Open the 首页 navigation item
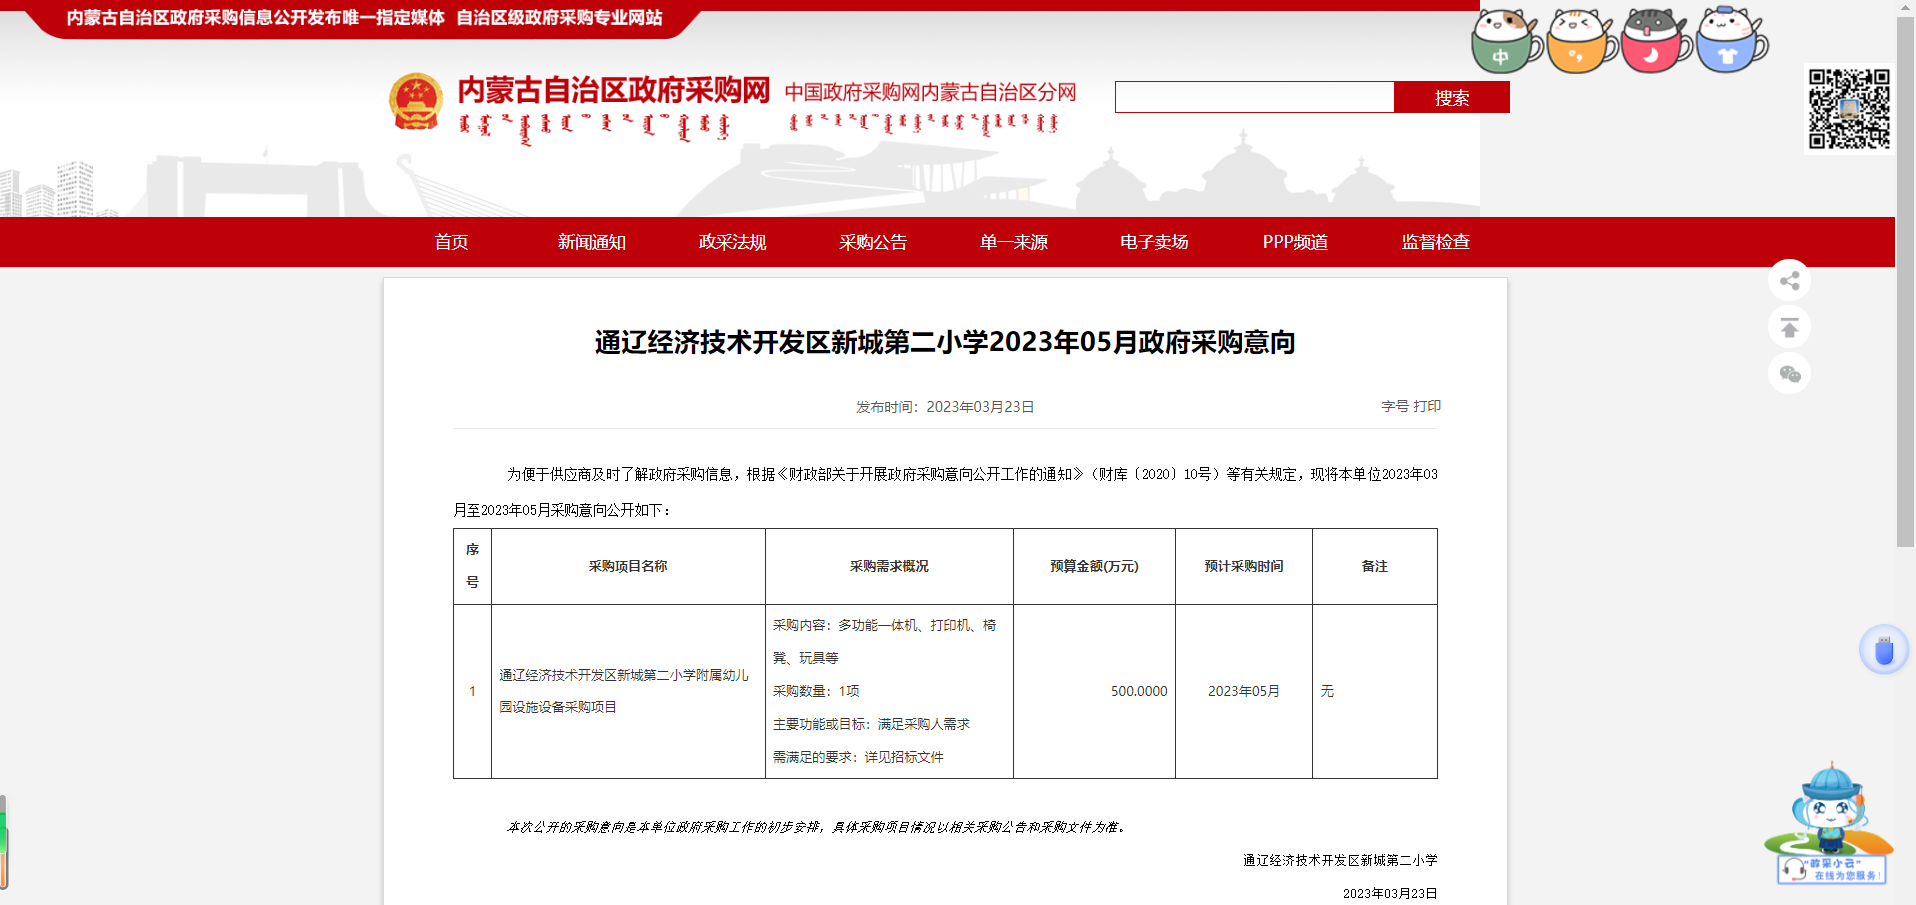This screenshot has width=1916, height=905. pos(451,242)
